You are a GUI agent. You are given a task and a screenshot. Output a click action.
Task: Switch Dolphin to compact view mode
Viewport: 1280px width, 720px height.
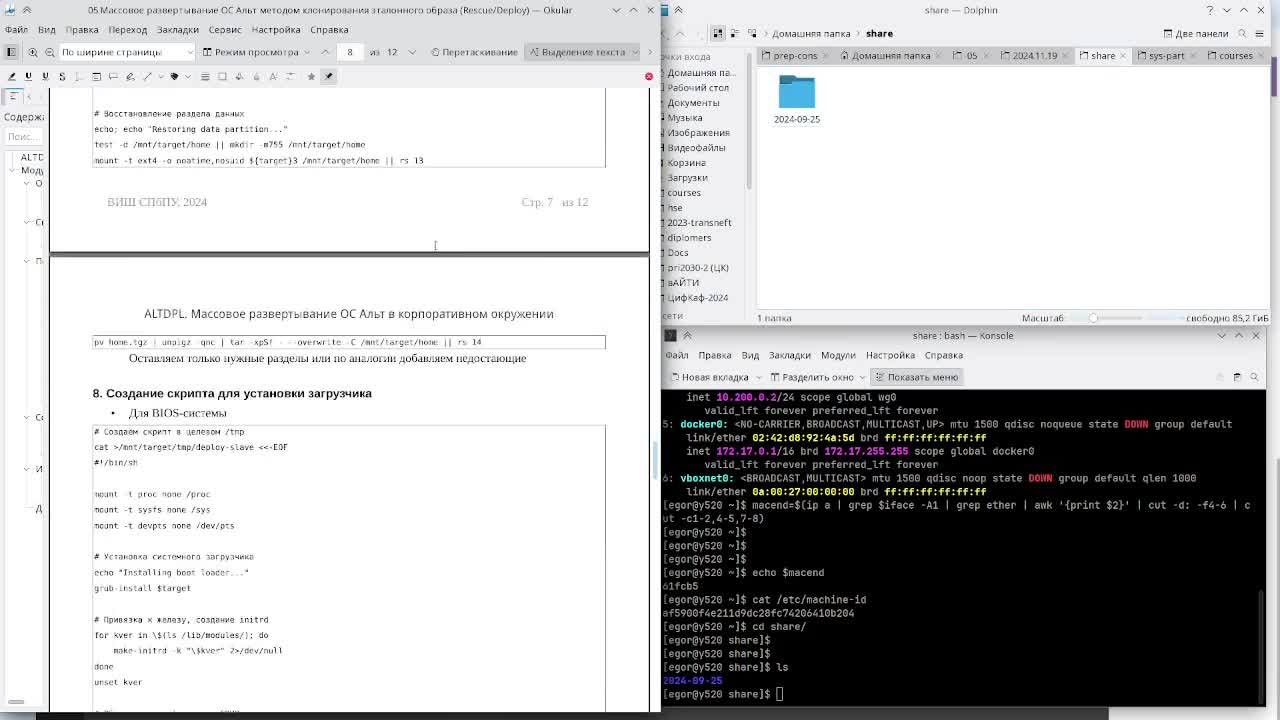pyautogui.click(x=735, y=33)
